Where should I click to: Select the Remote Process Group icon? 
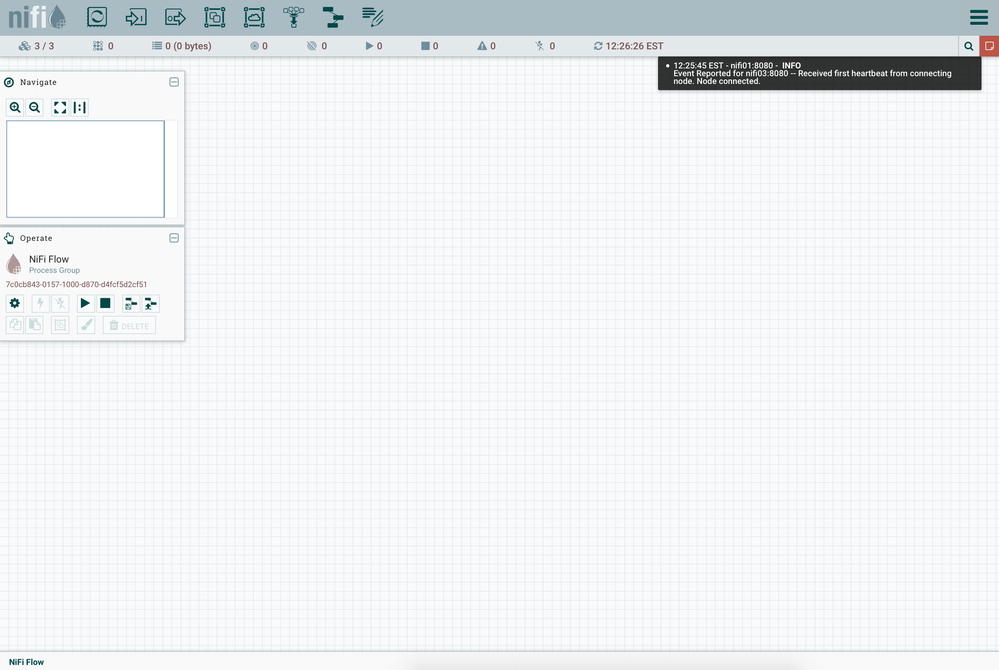tap(253, 16)
